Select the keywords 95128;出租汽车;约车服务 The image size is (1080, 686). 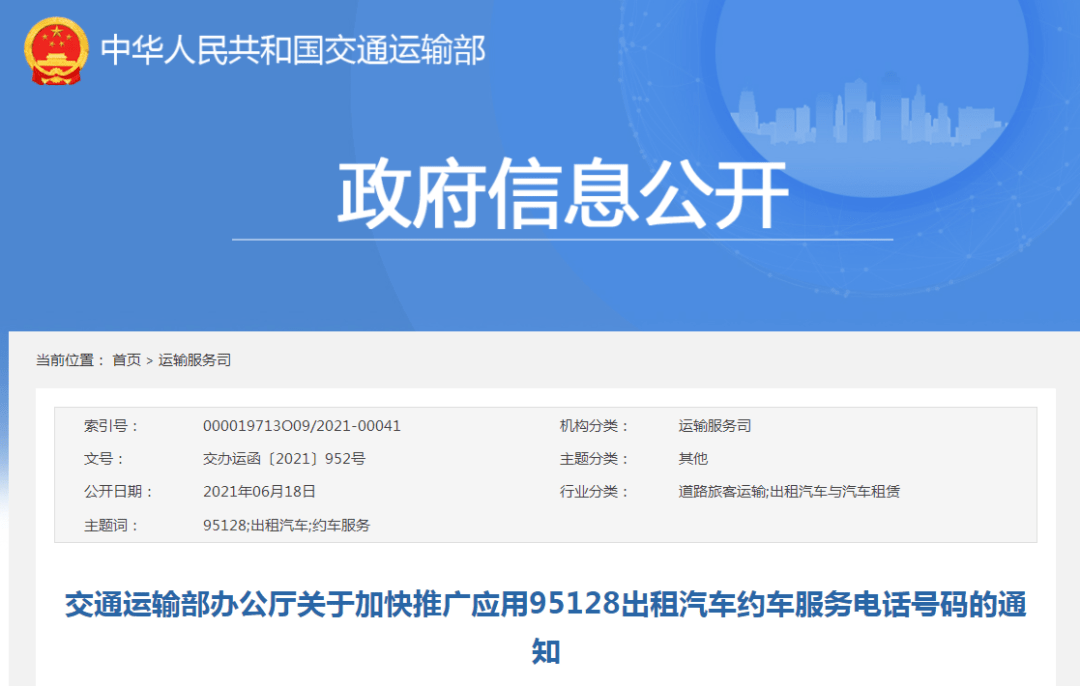coord(286,525)
